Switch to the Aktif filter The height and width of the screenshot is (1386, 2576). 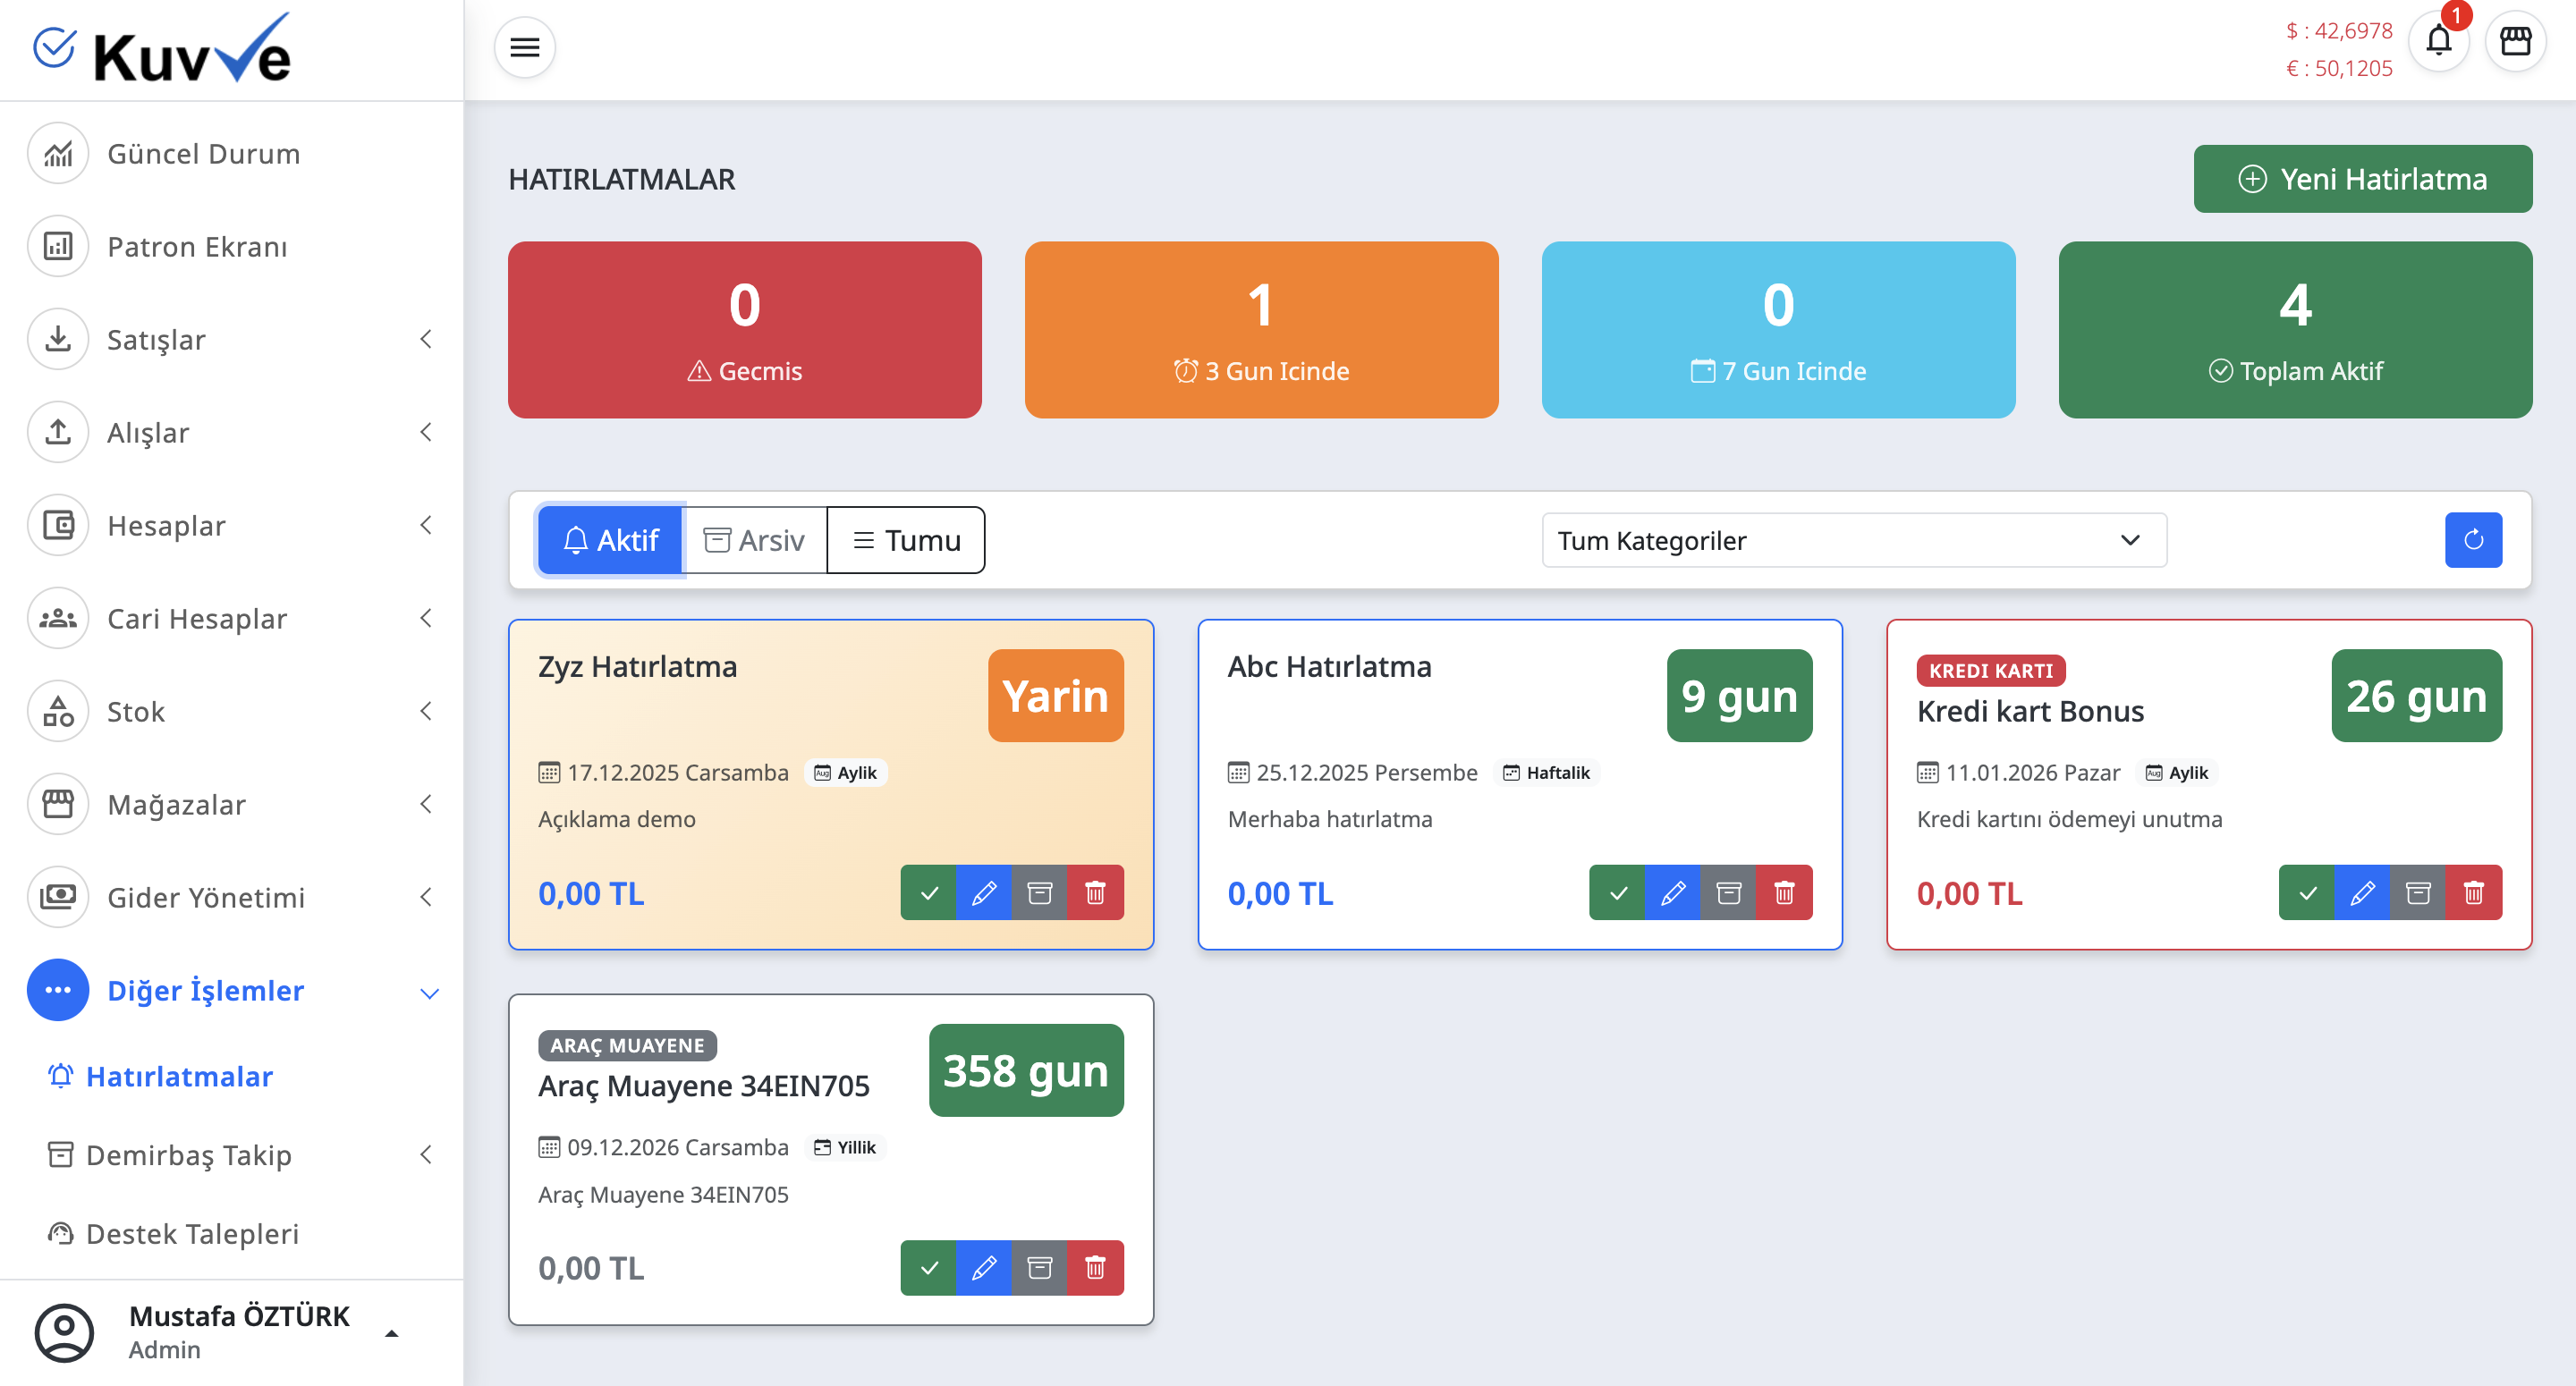pos(610,540)
